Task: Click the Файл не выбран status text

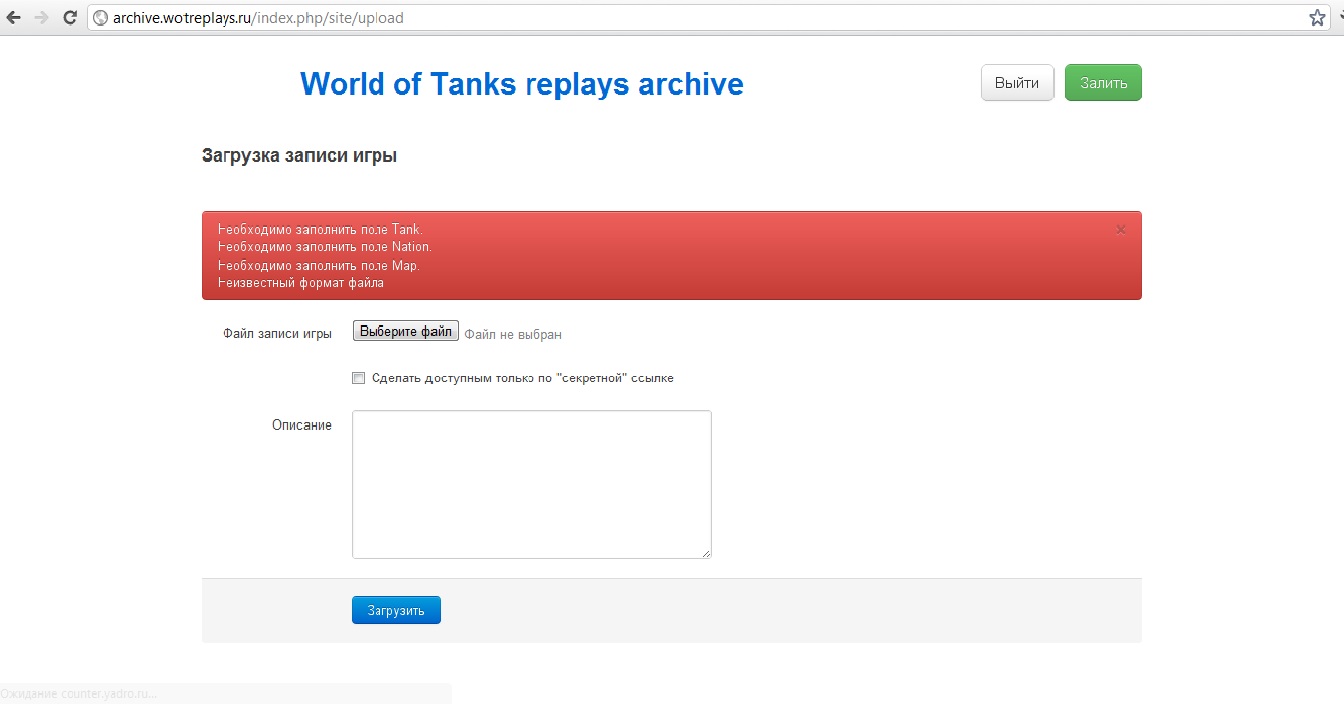Action: click(x=513, y=335)
